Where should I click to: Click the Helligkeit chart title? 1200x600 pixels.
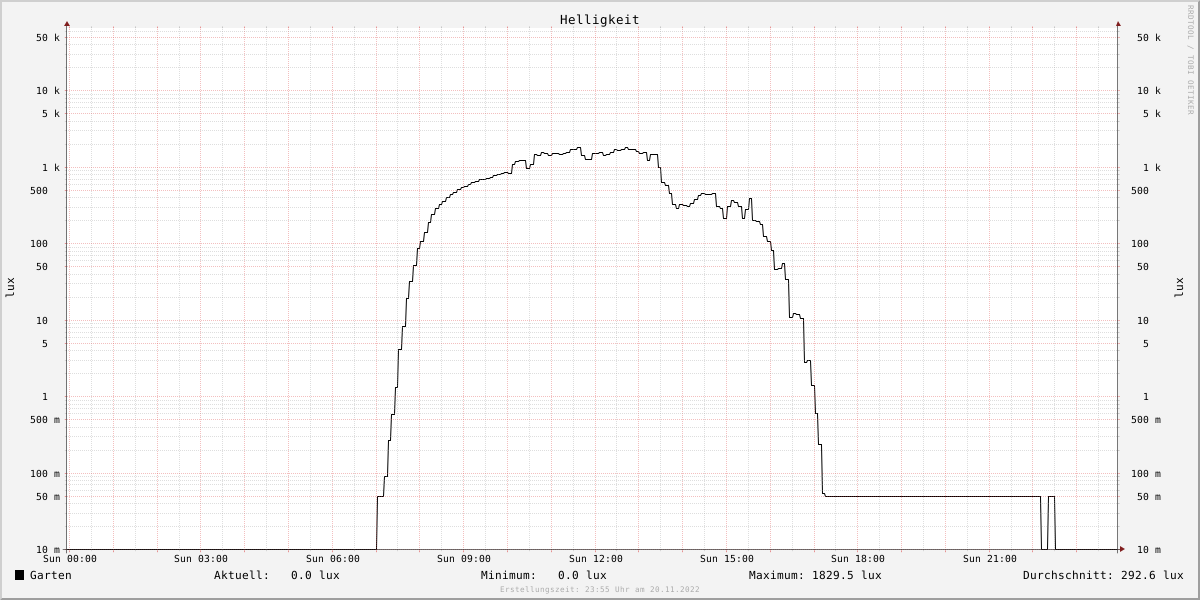click(600, 20)
